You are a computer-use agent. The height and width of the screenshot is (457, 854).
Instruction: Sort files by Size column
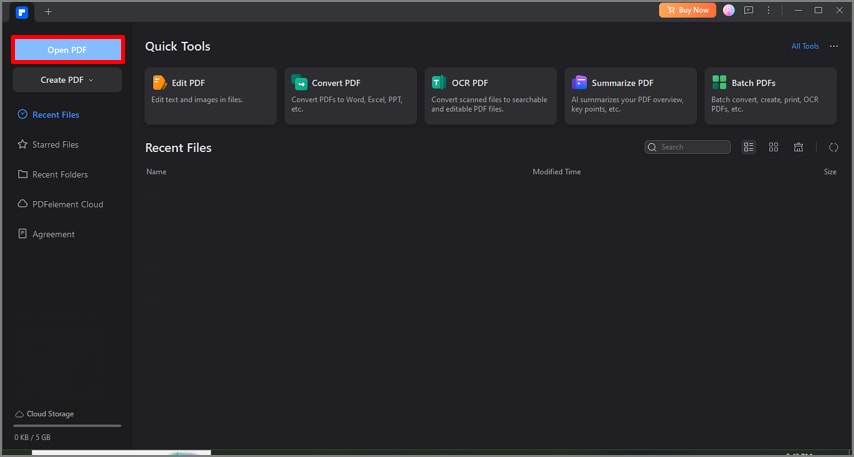click(x=830, y=172)
